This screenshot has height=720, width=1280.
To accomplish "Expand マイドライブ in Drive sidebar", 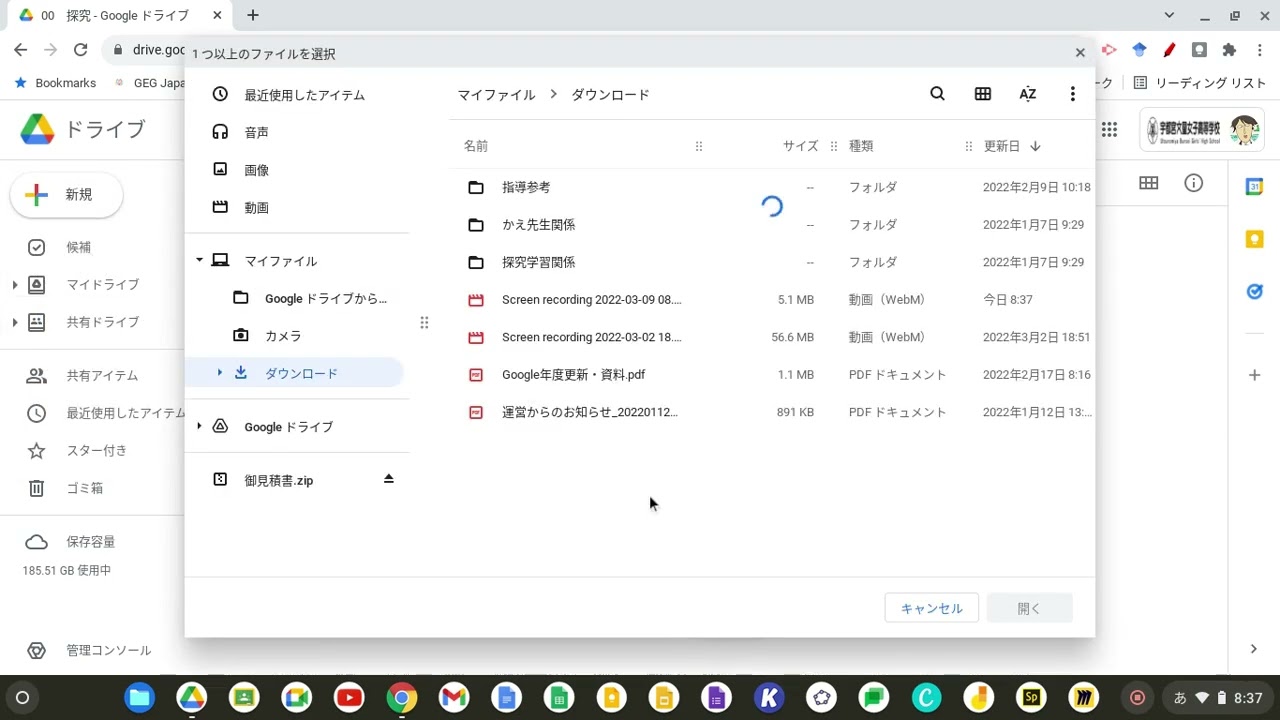I will click(15, 285).
